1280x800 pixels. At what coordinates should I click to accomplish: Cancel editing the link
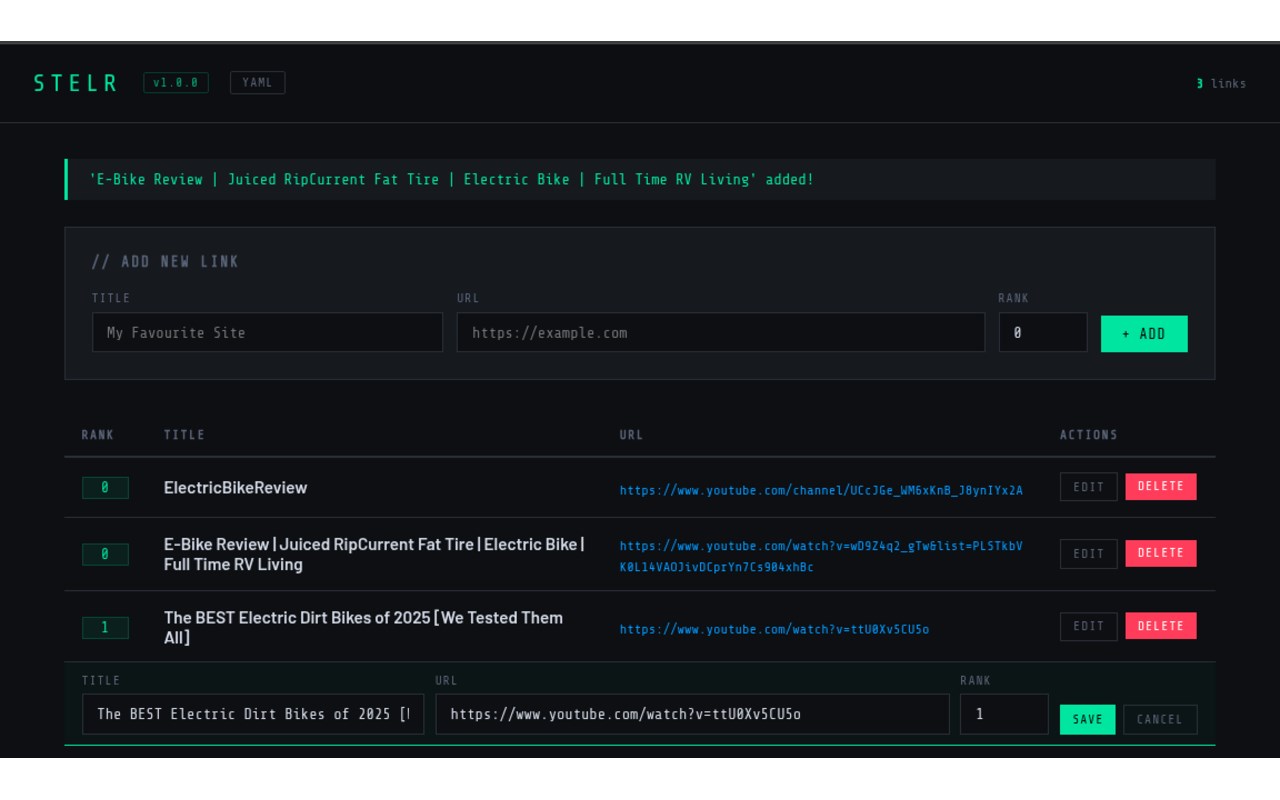pyautogui.click(x=1160, y=720)
